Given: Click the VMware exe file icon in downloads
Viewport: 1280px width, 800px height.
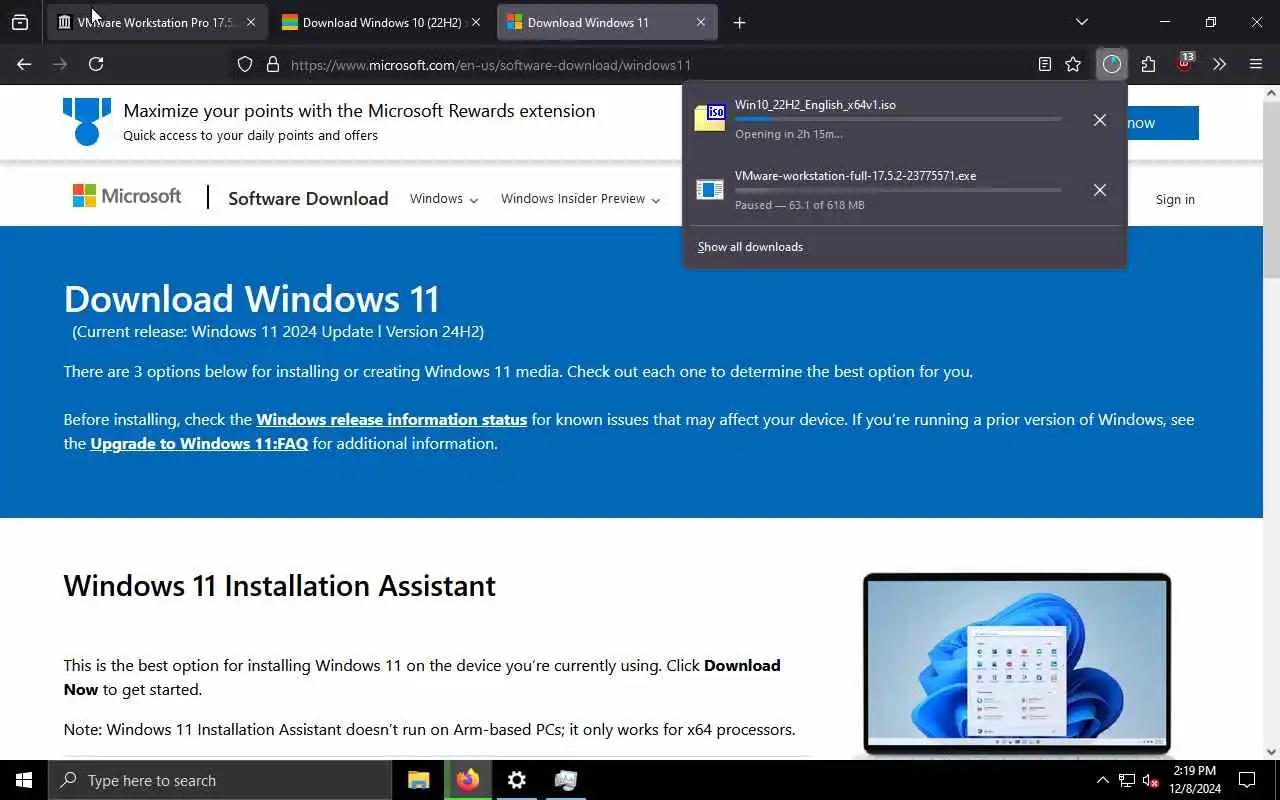Looking at the screenshot, I should tap(710, 190).
